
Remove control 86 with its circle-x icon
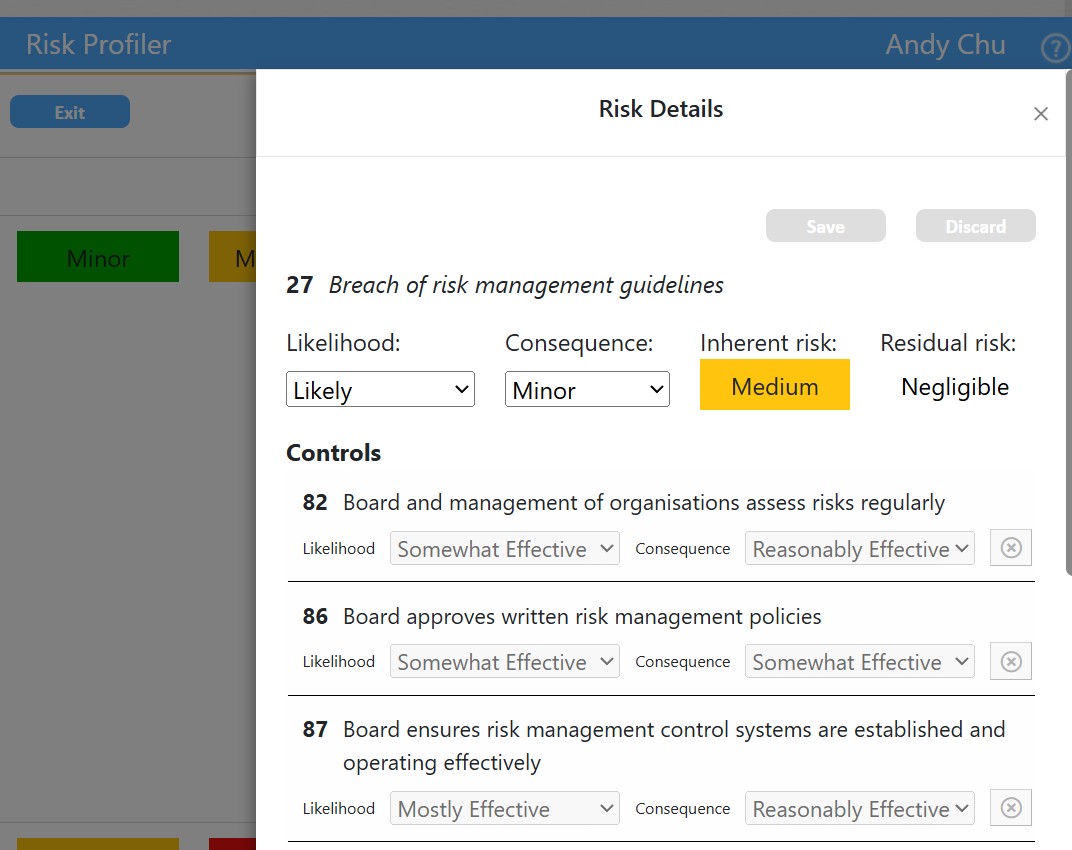[1010, 661]
